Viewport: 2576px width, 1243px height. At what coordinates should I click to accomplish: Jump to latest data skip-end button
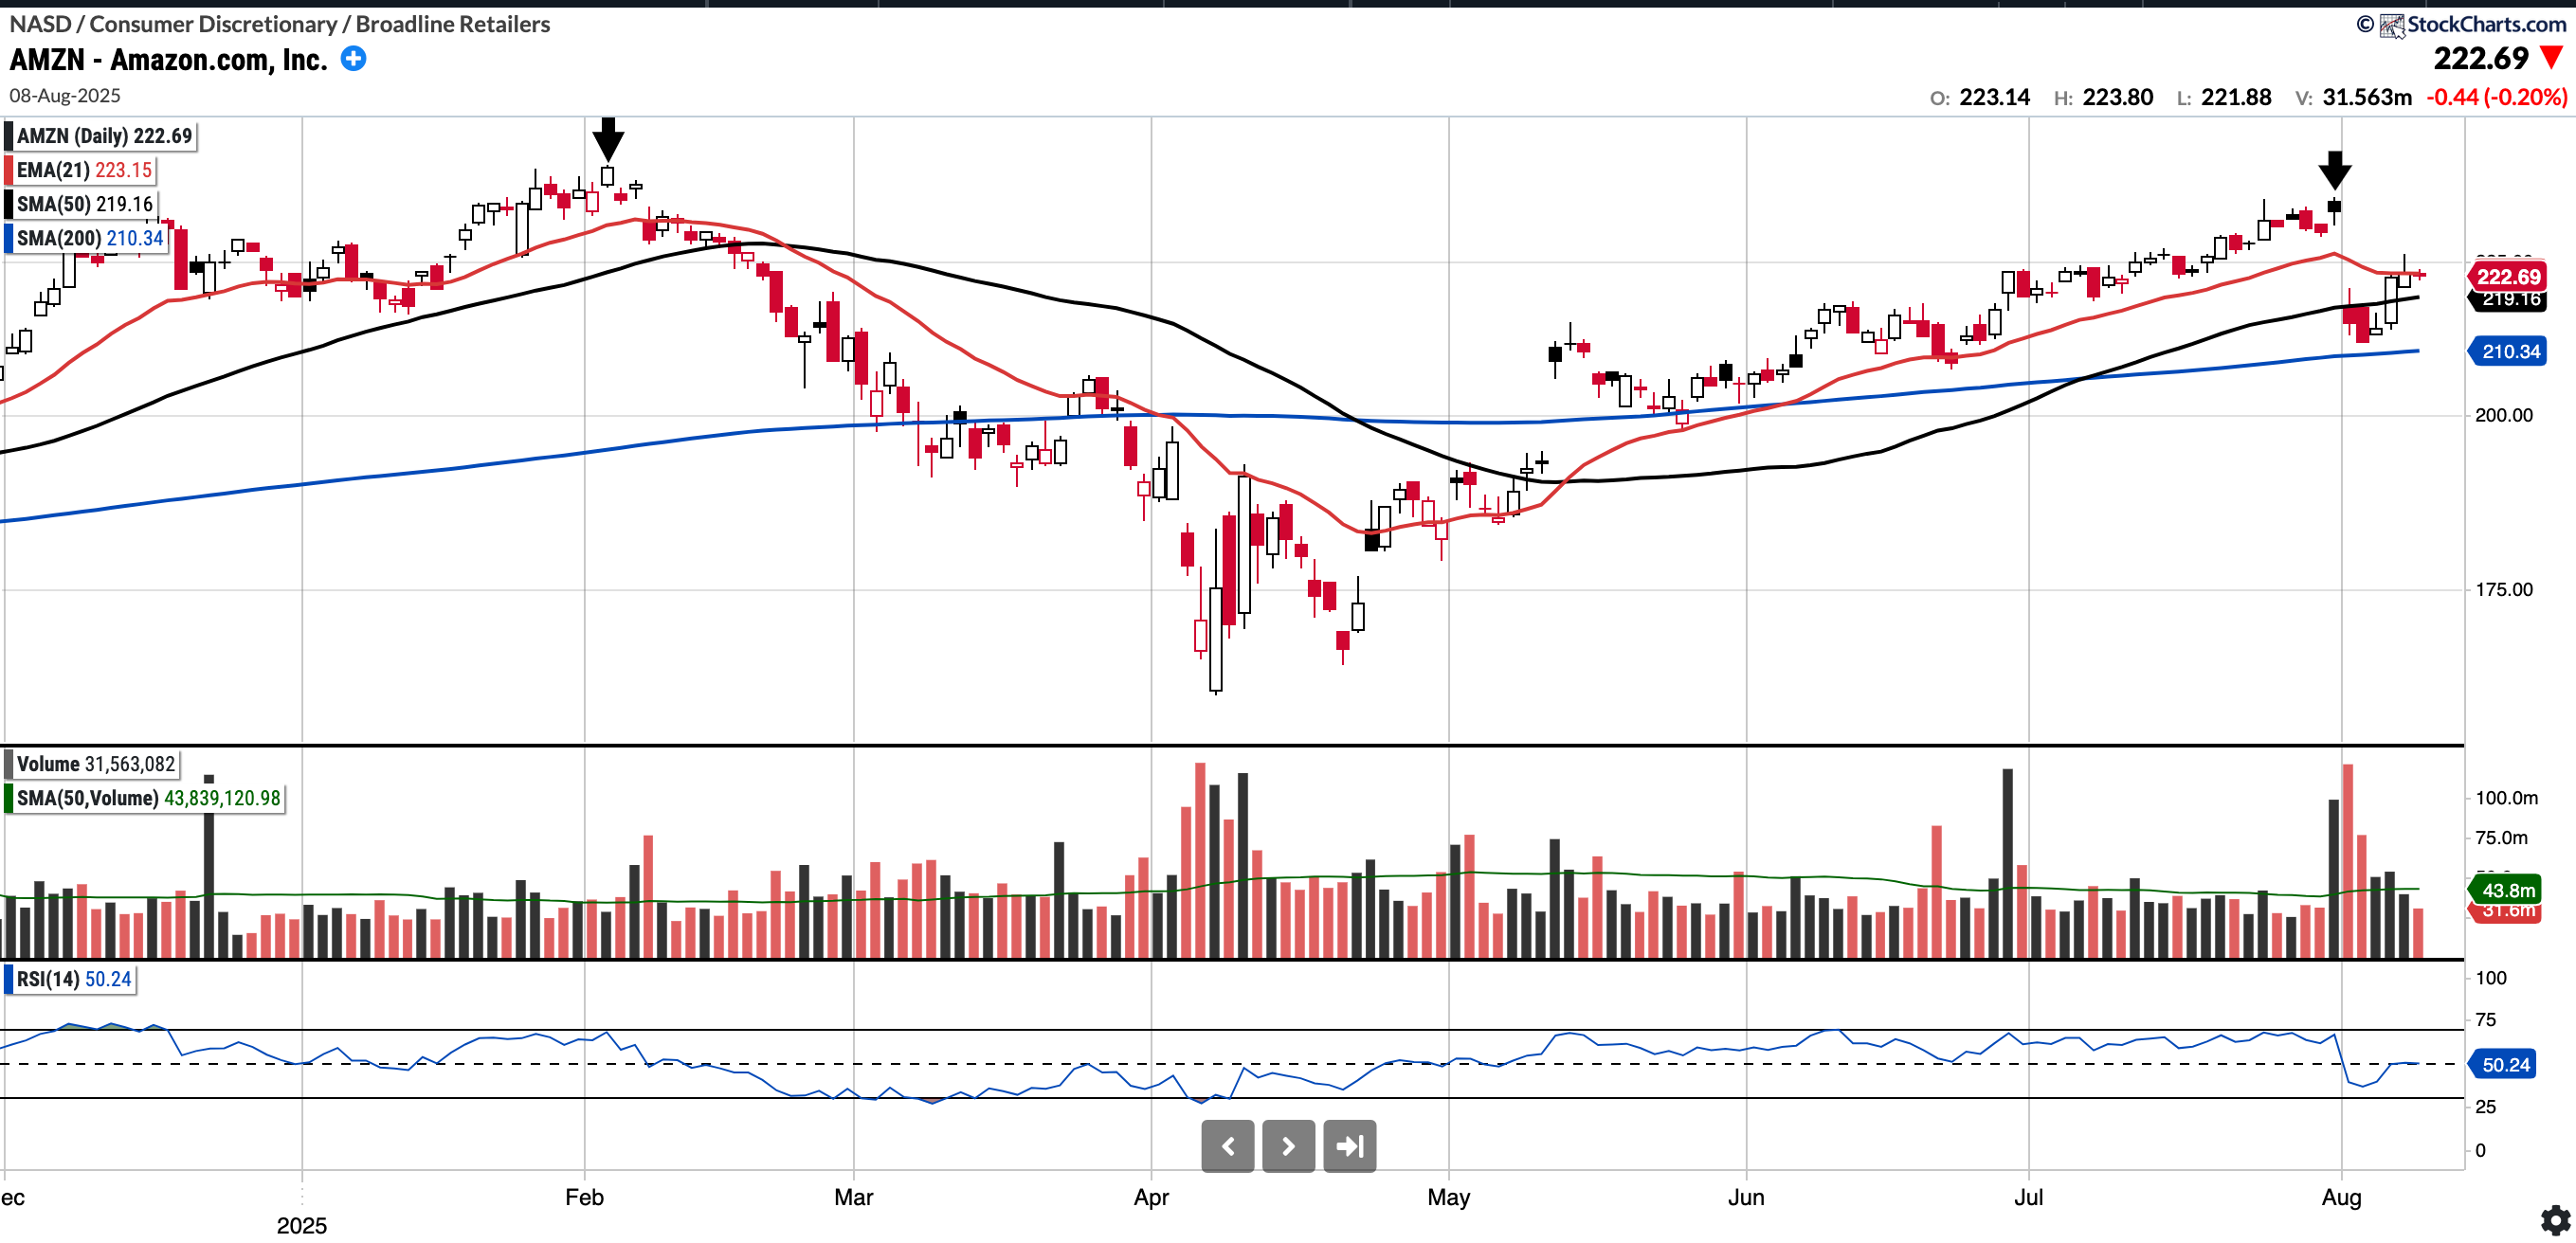tap(1349, 1146)
